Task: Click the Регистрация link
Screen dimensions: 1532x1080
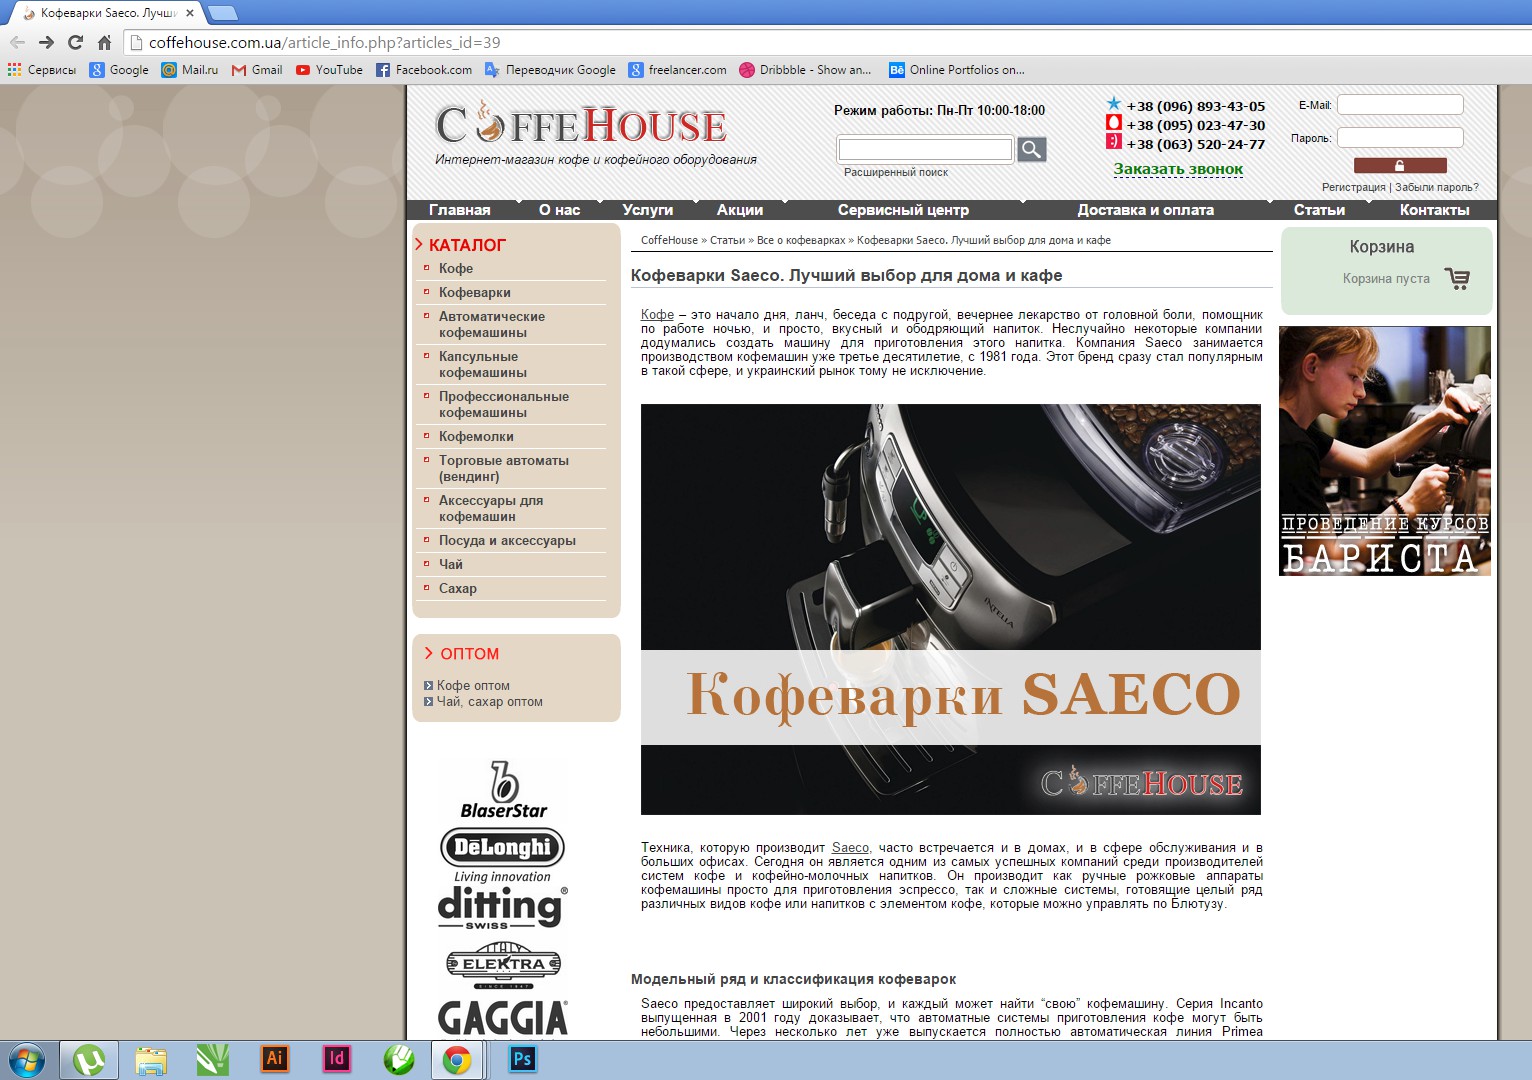Action: click(x=1354, y=187)
